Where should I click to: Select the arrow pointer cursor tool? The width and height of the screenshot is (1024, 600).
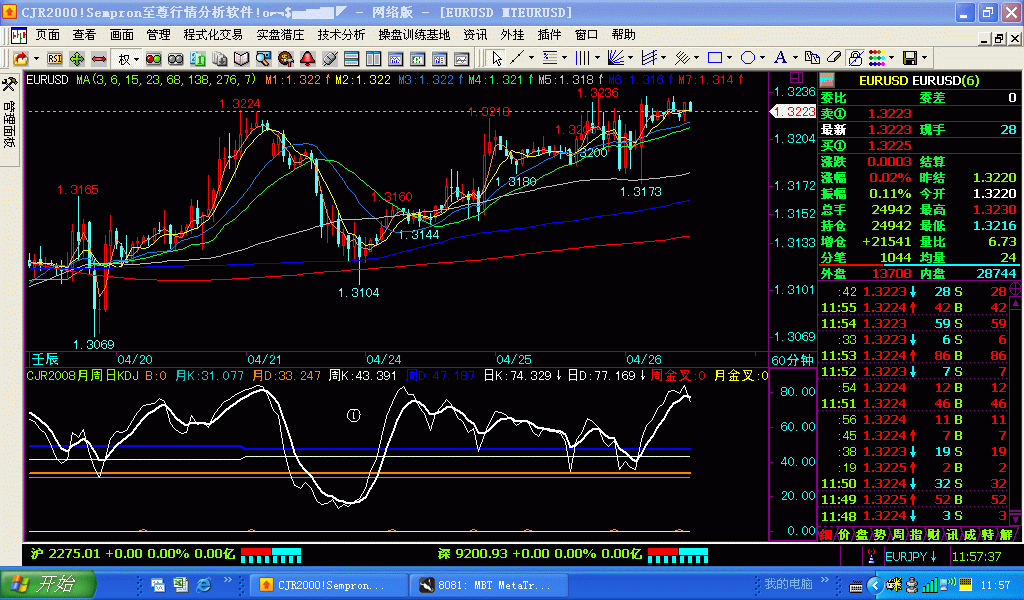pyautogui.click(x=497, y=58)
